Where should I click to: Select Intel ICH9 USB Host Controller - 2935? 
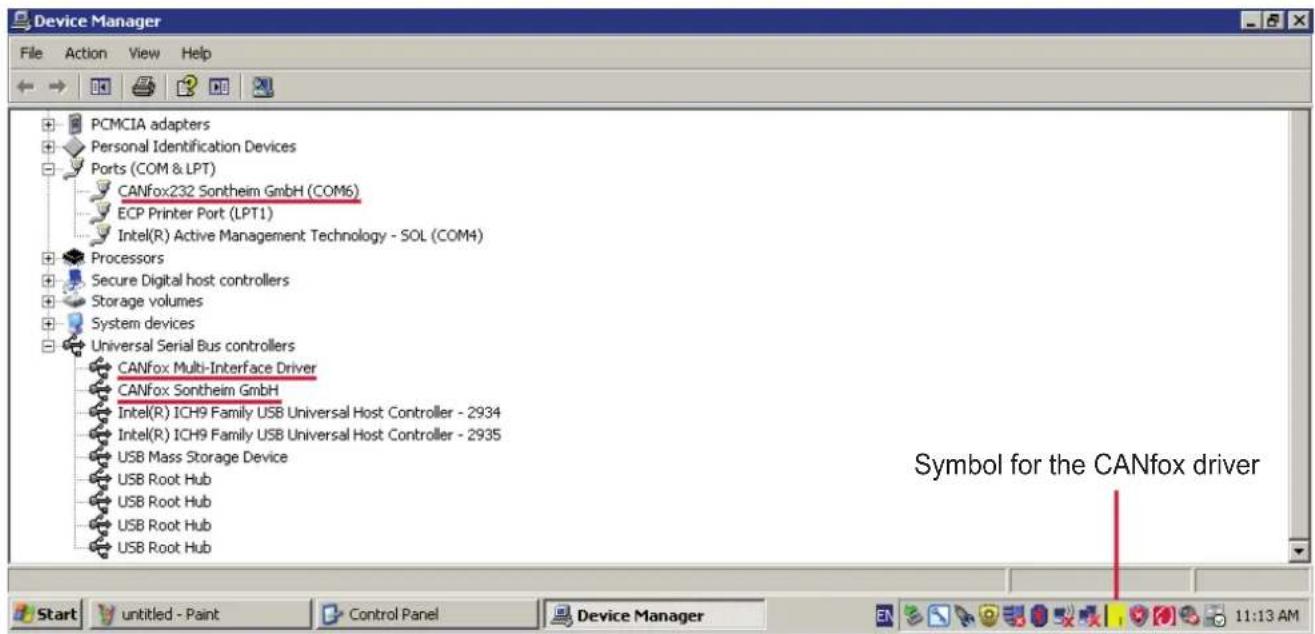(309, 434)
